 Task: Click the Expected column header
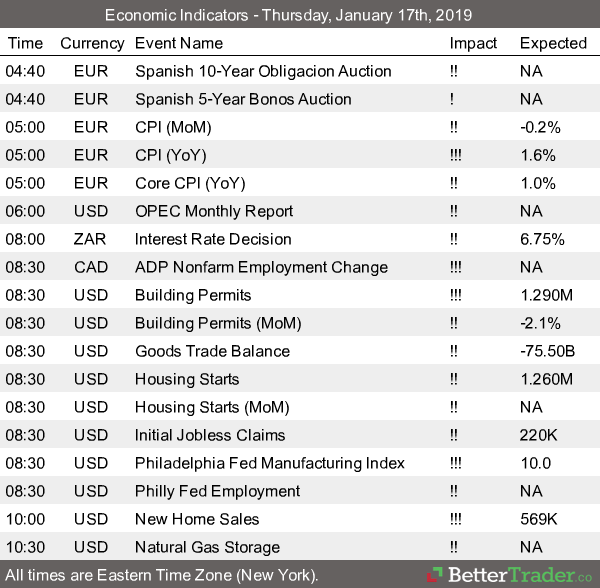tap(553, 43)
